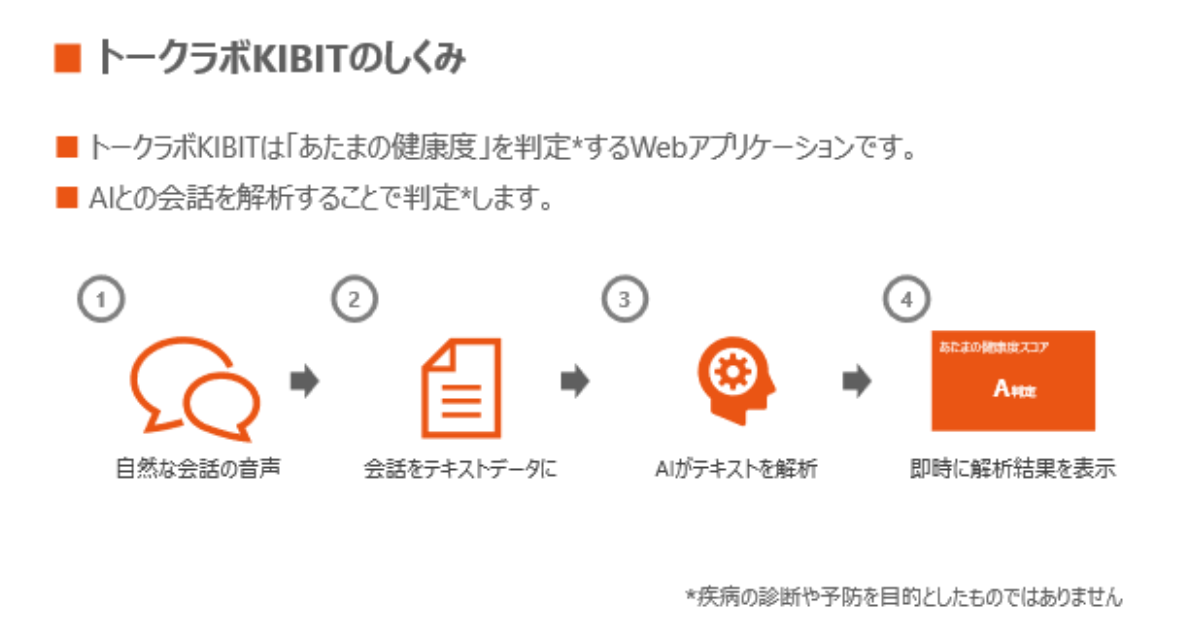Click the orange text document icon

(459, 387)
